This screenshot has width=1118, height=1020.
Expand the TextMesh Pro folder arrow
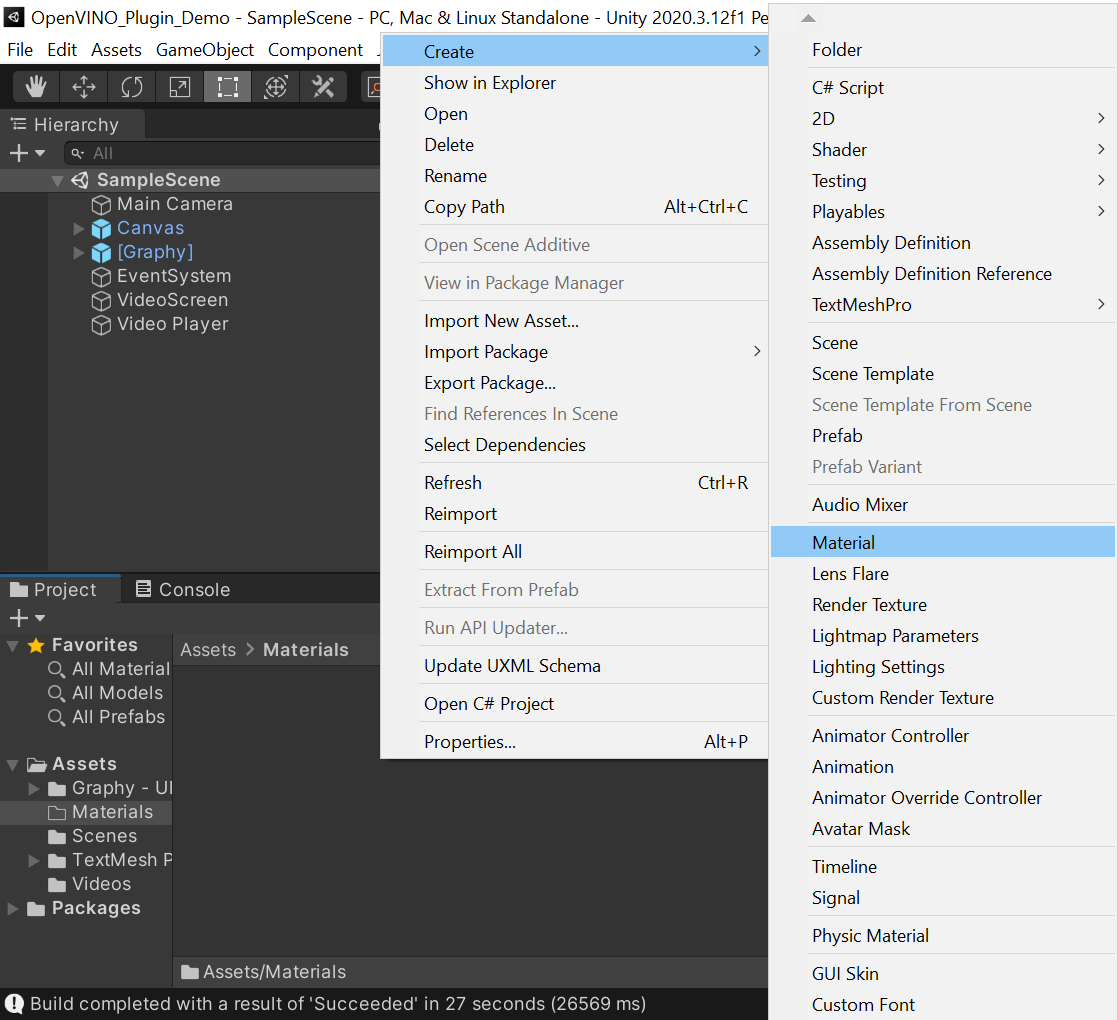coord(34,860)
